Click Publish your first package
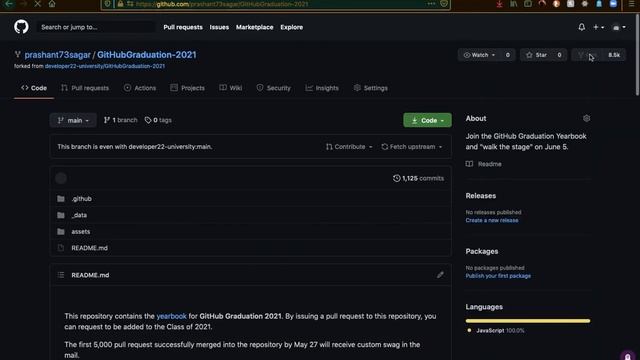The image size is (640, 360). point(498,276)
